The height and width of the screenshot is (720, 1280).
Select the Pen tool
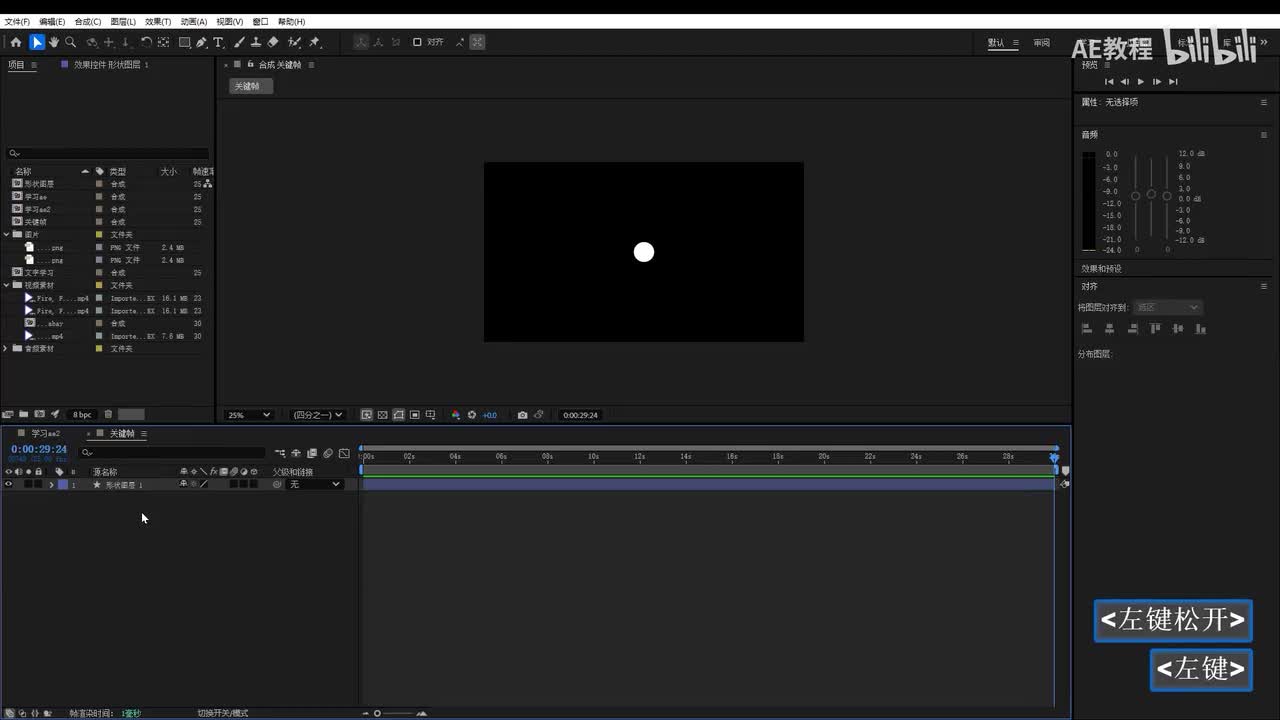click(x=202, y=42)
